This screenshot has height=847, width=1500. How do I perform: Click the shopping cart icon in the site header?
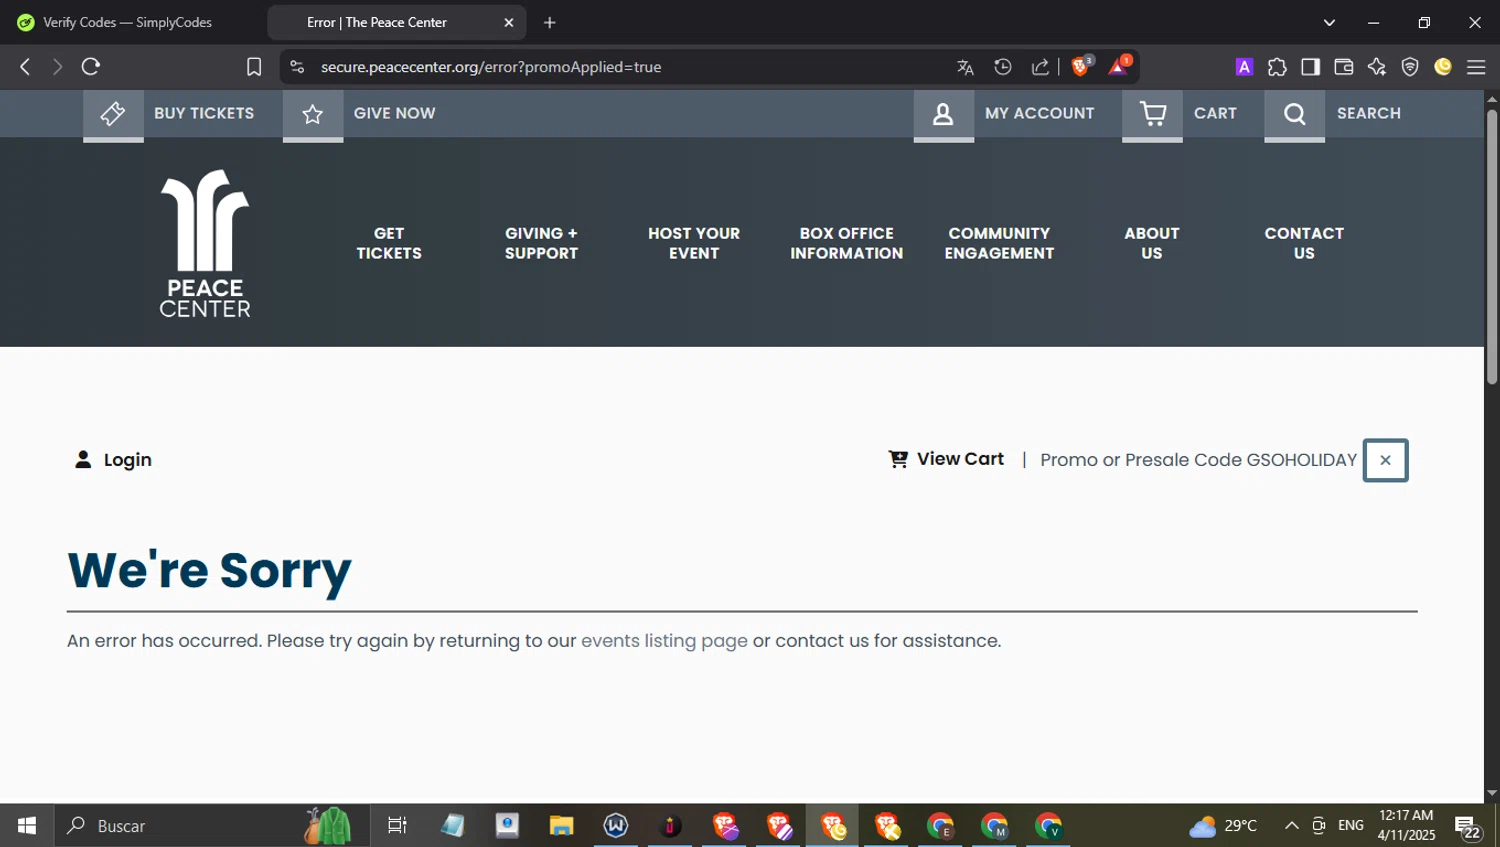click(x=1152, y=113)
